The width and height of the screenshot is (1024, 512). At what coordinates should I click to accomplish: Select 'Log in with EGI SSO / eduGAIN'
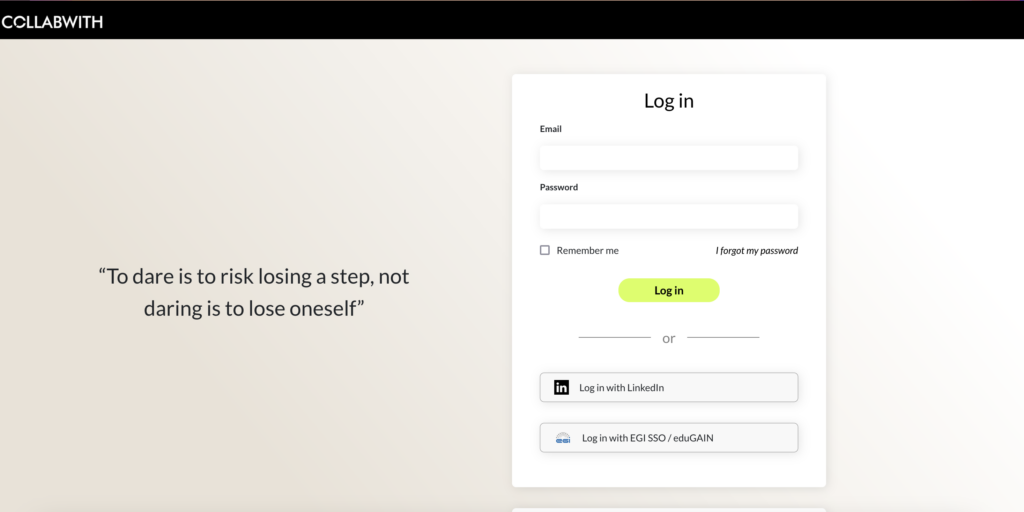point(647,438)
